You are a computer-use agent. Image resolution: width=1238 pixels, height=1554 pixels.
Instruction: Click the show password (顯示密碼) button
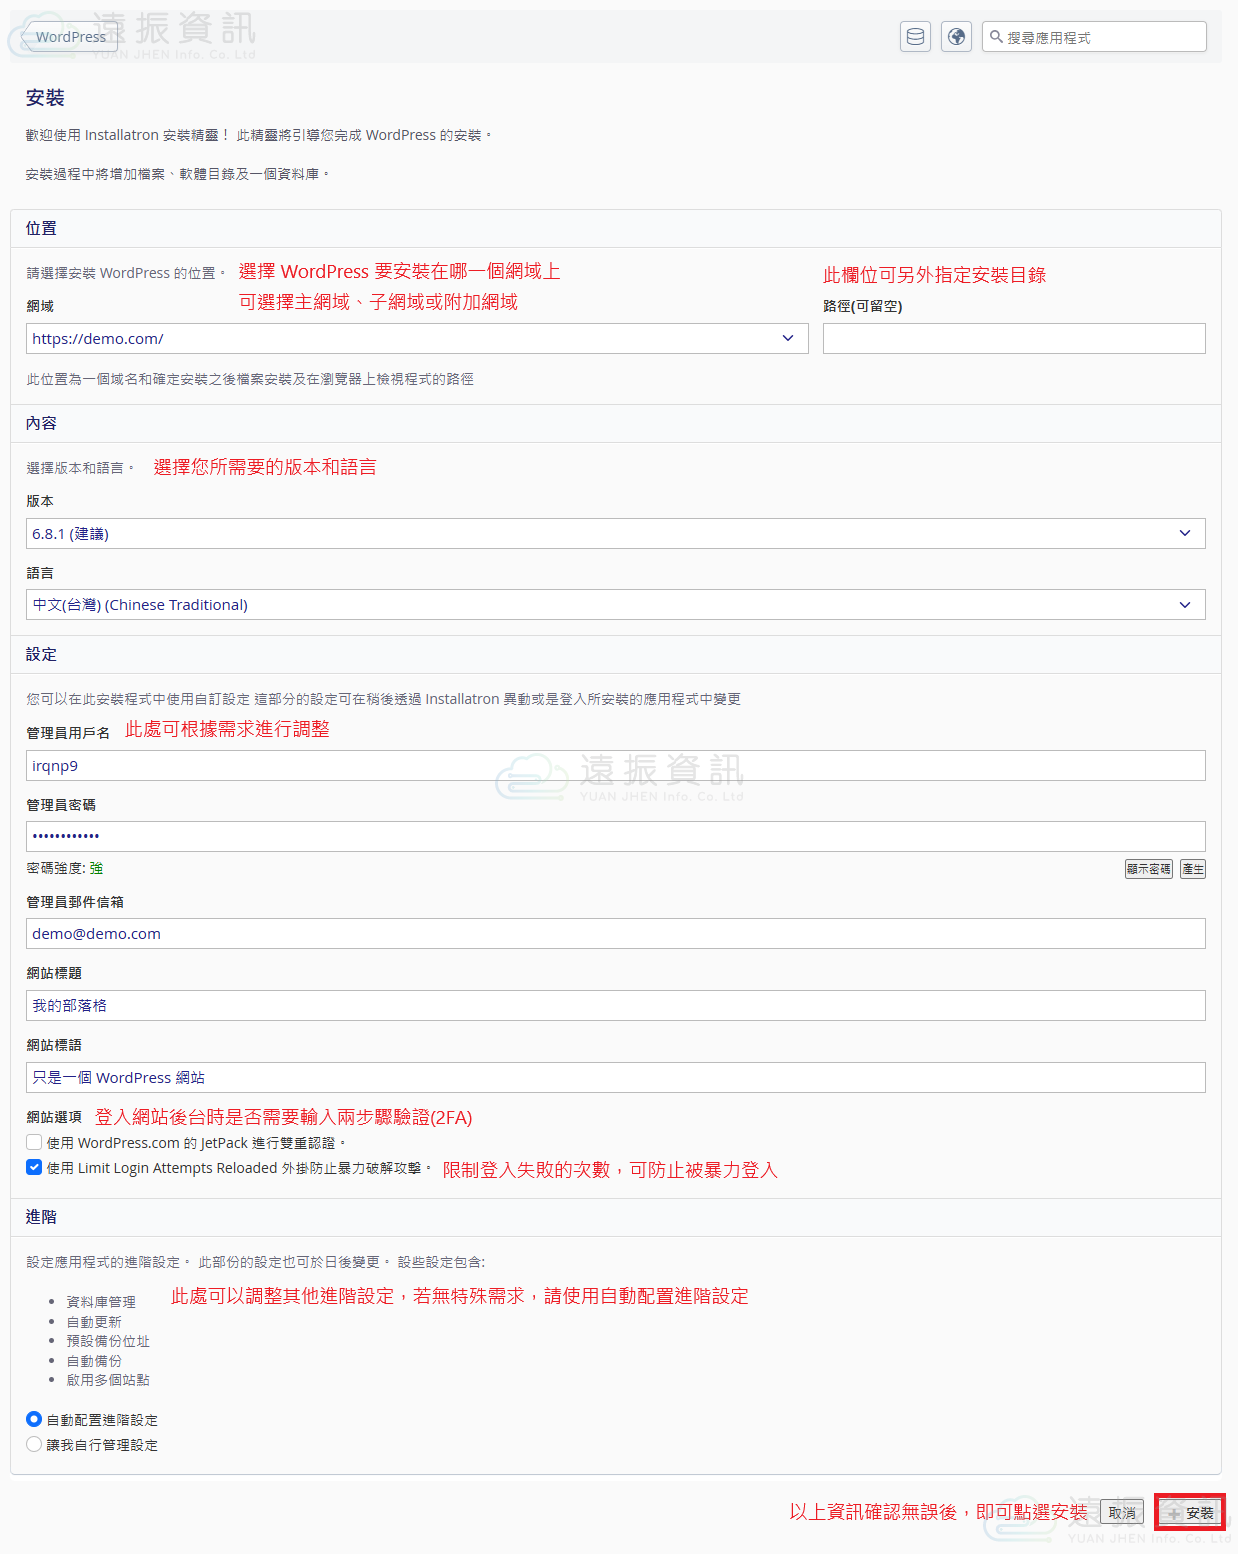click(x=1148, y=869)
